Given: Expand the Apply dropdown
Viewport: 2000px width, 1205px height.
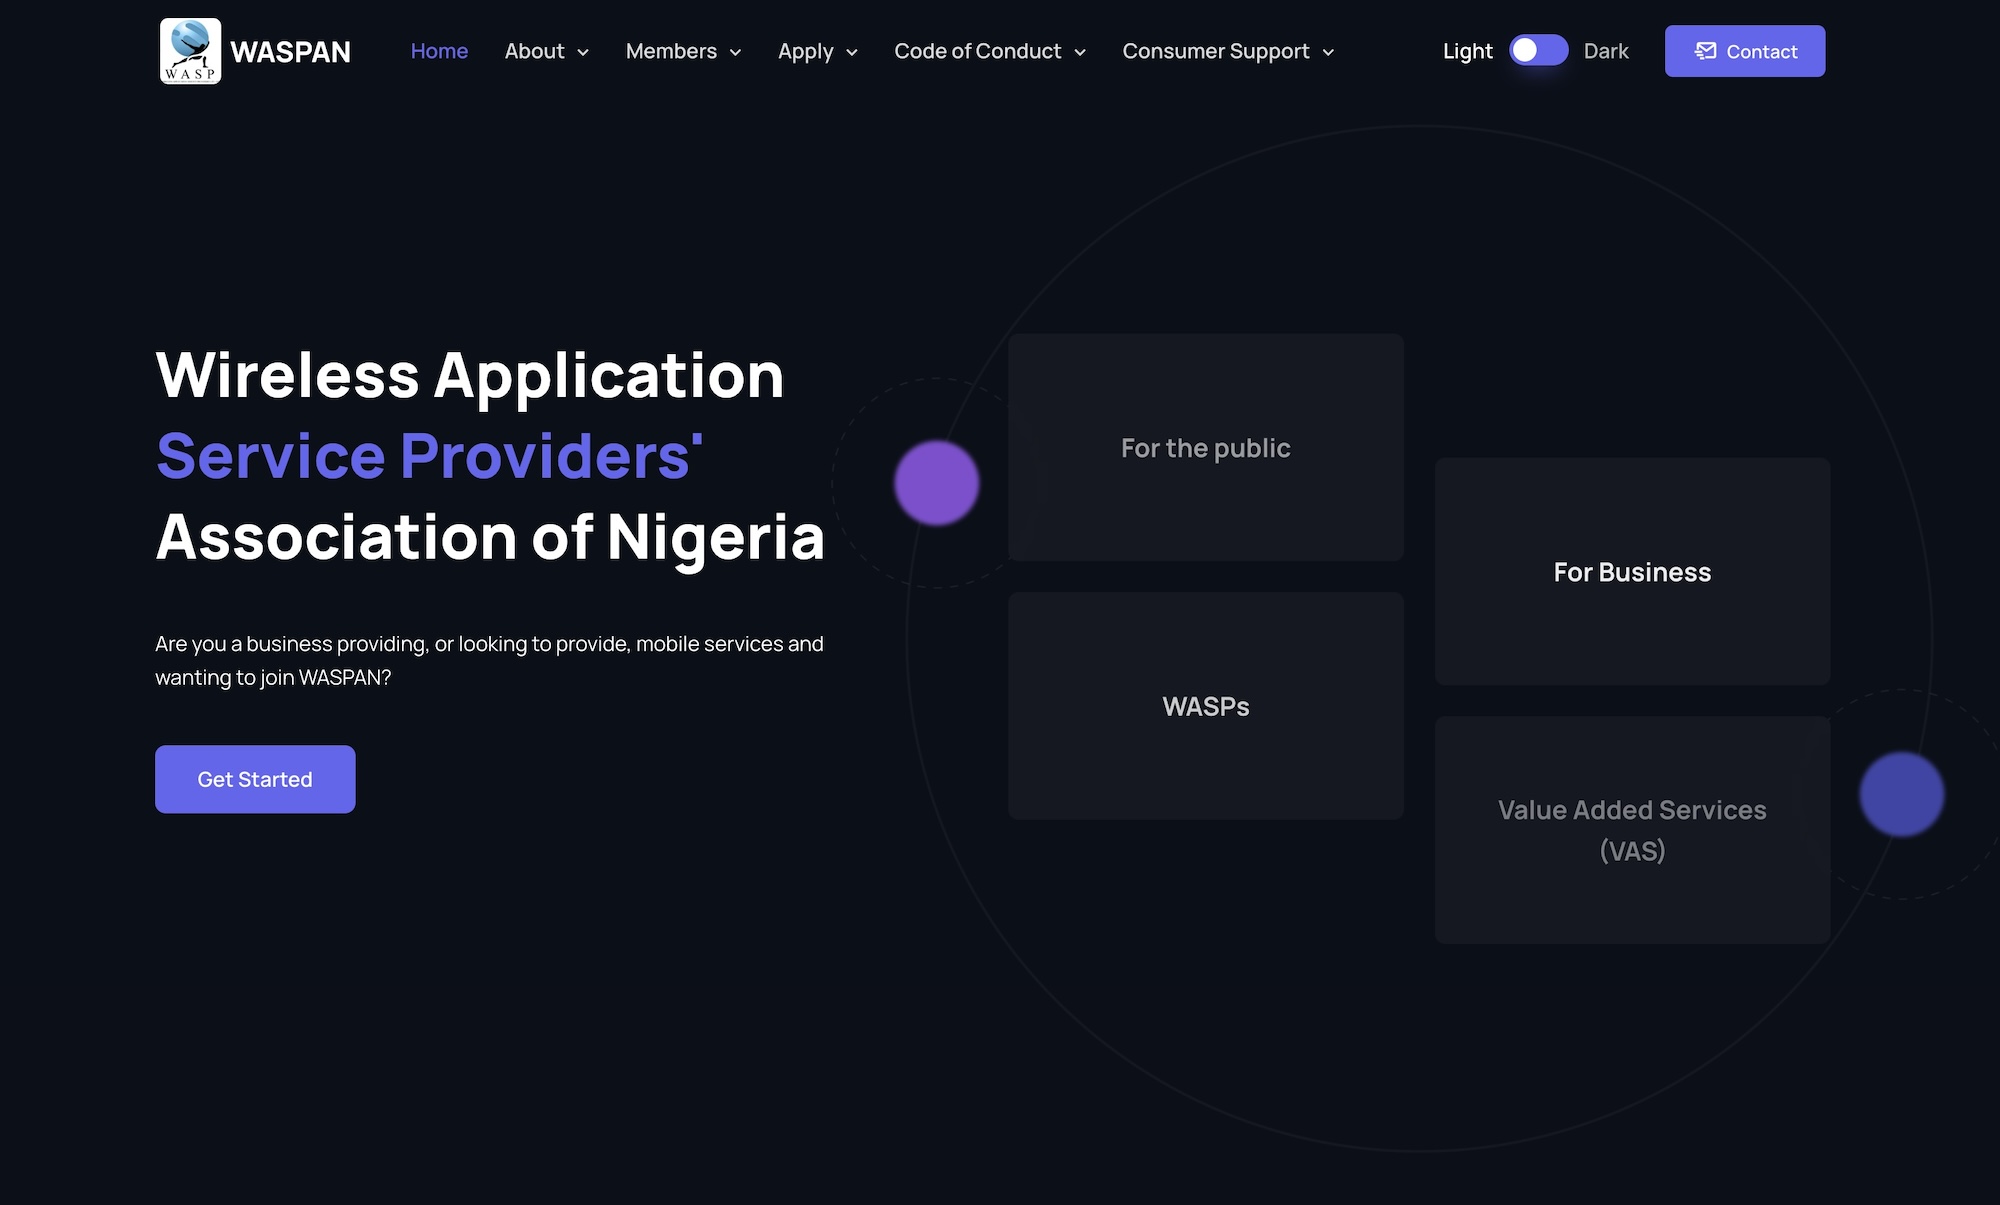Looking at the screenshot, I should [x=818, y=51].
